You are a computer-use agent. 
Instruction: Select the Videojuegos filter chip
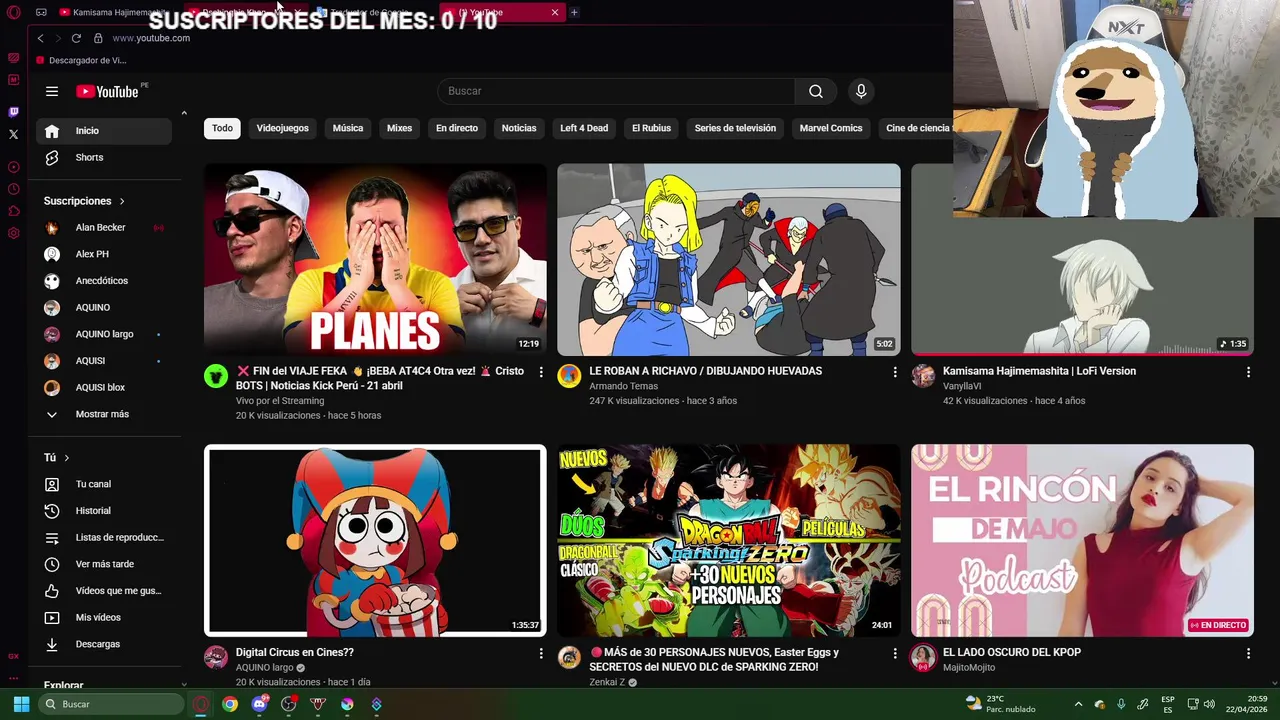click(x=282, y=128)
